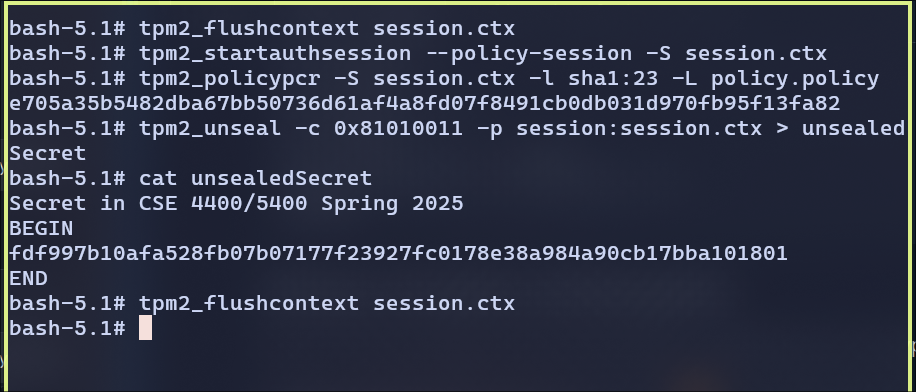Click the policy digest line starting e705a35b
Viewport: 916px width, 392px height.
point(425,103)
